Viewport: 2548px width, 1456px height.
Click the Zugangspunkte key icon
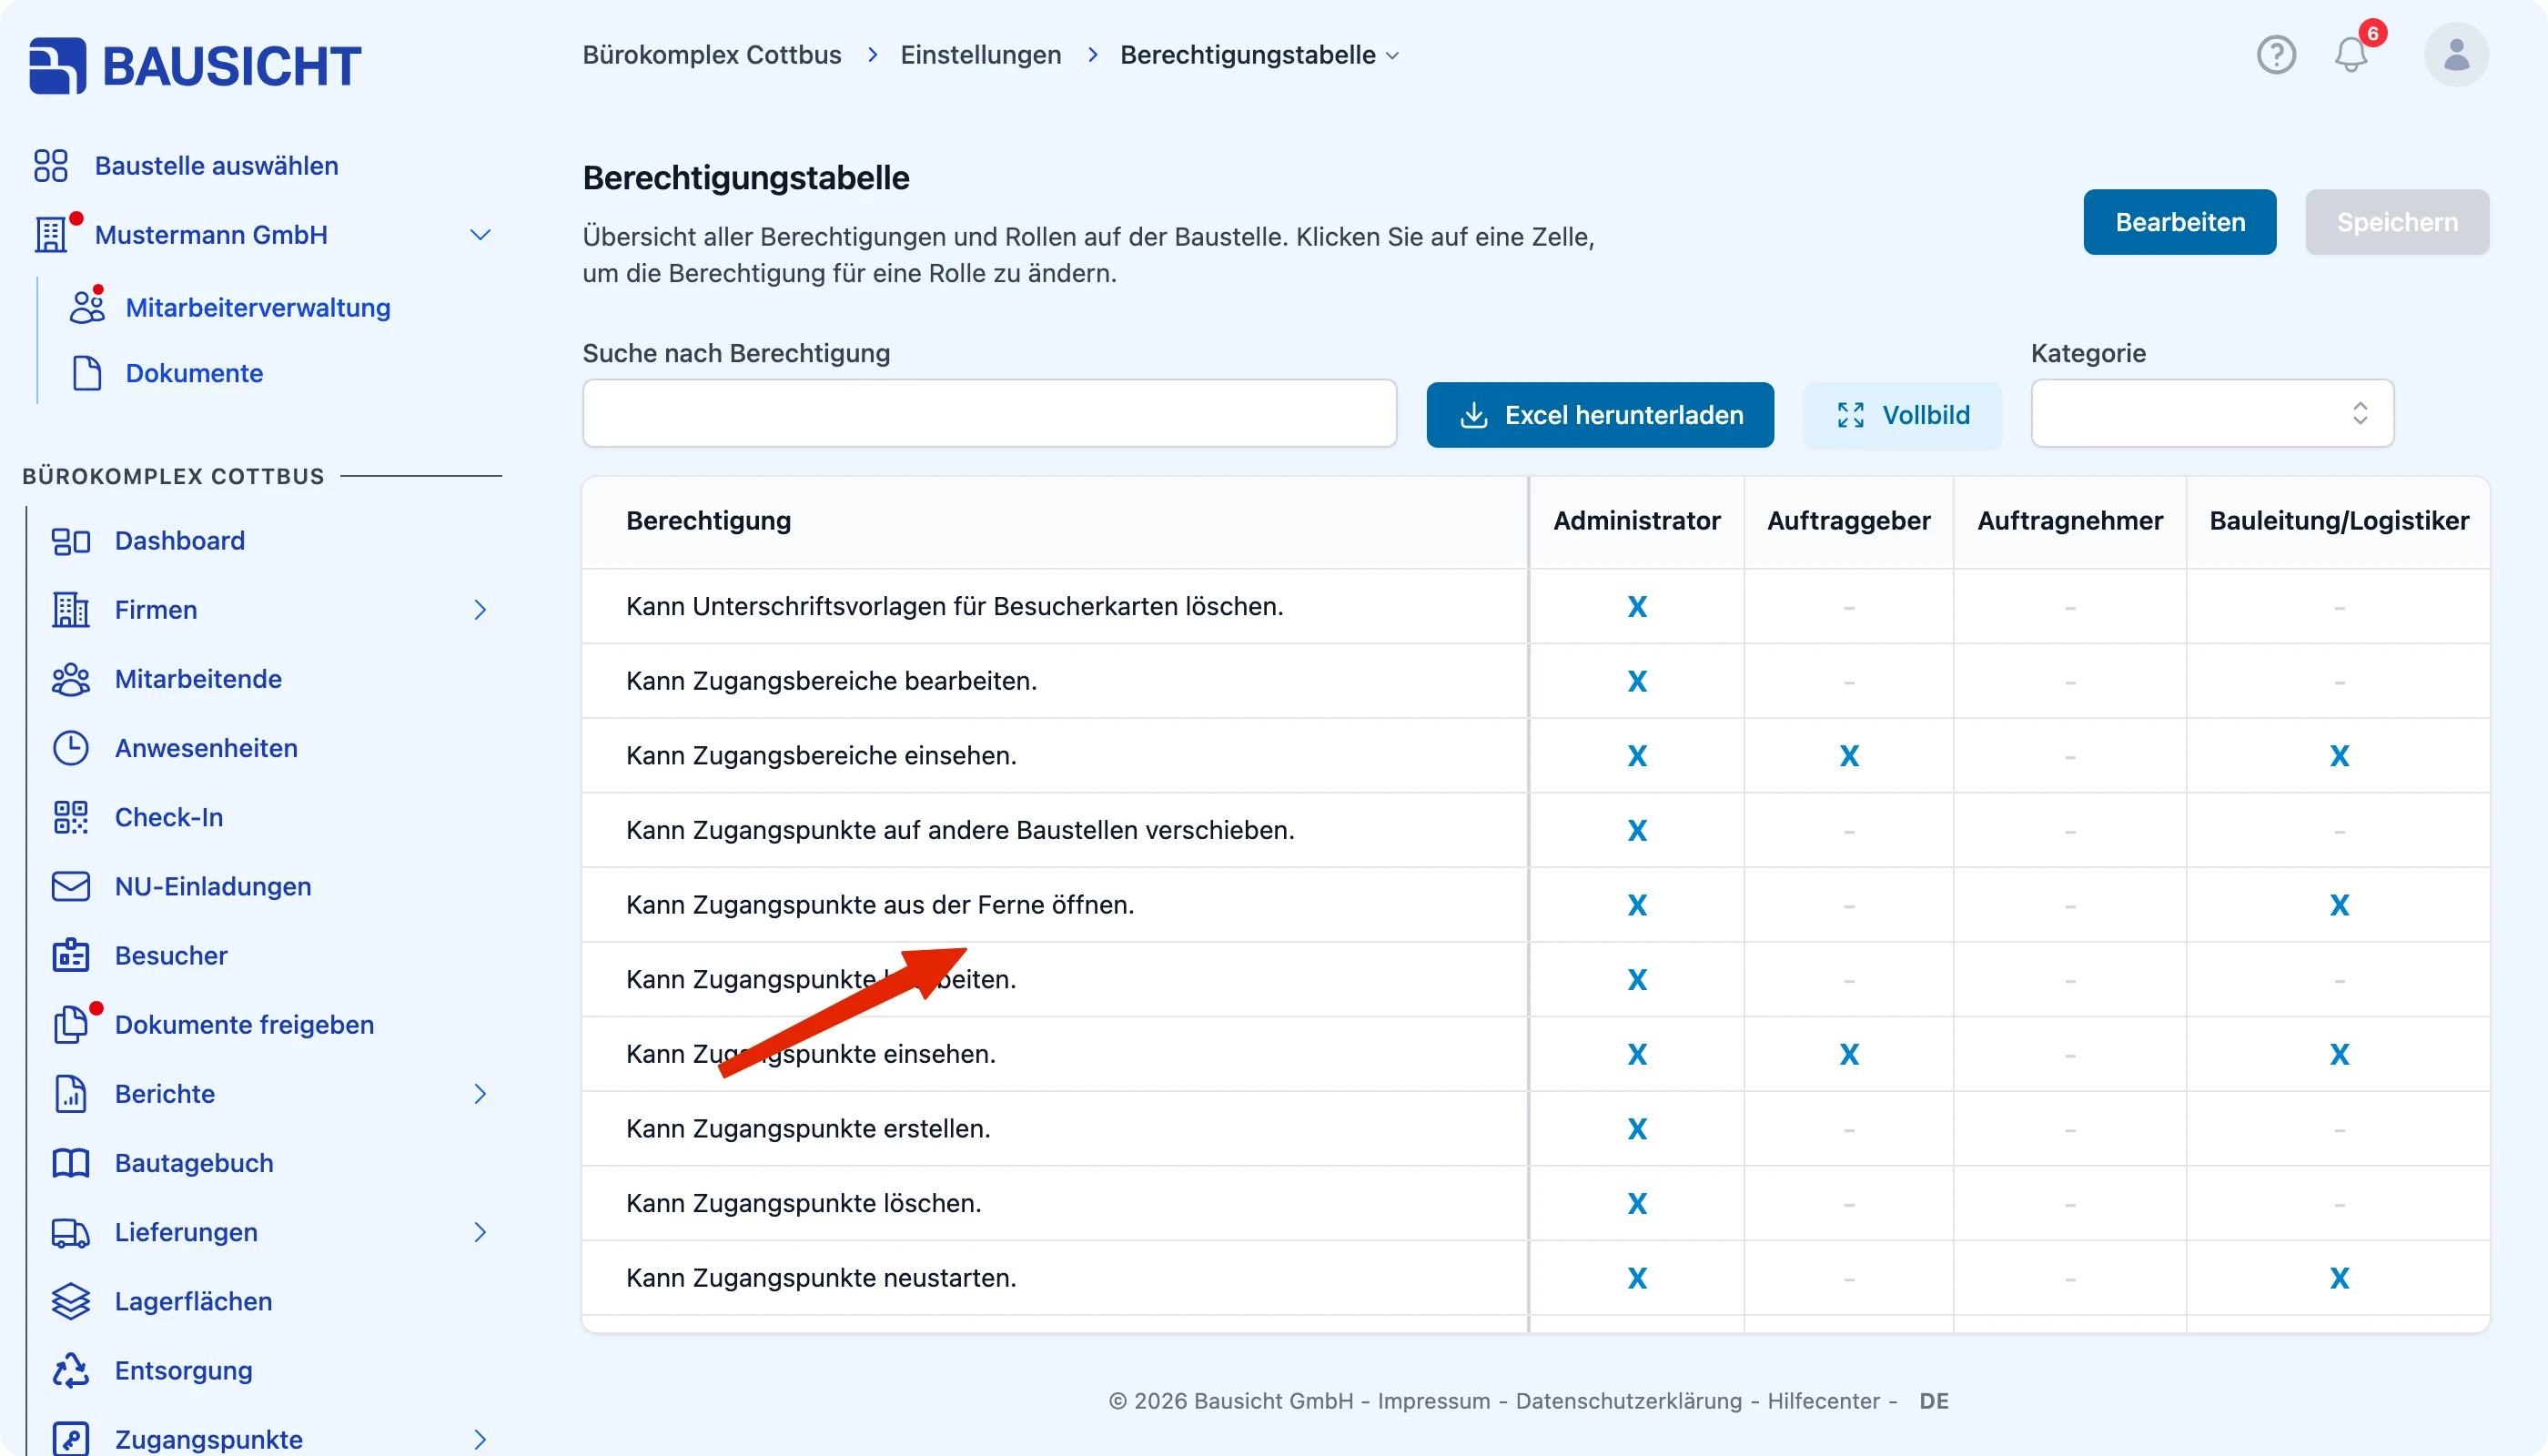click(x=71, y=1439)
